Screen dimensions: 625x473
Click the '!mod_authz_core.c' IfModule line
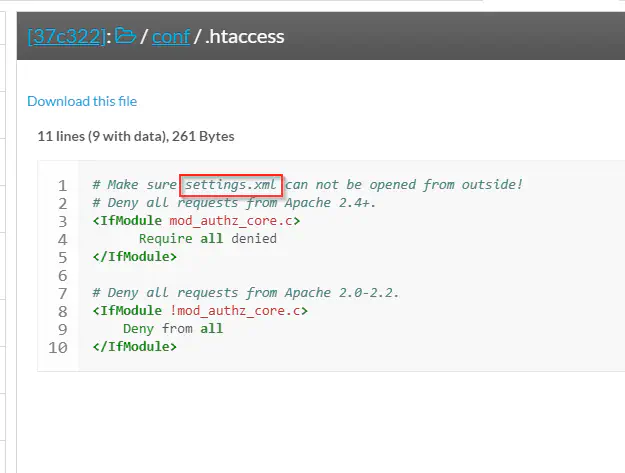[200, 311]
